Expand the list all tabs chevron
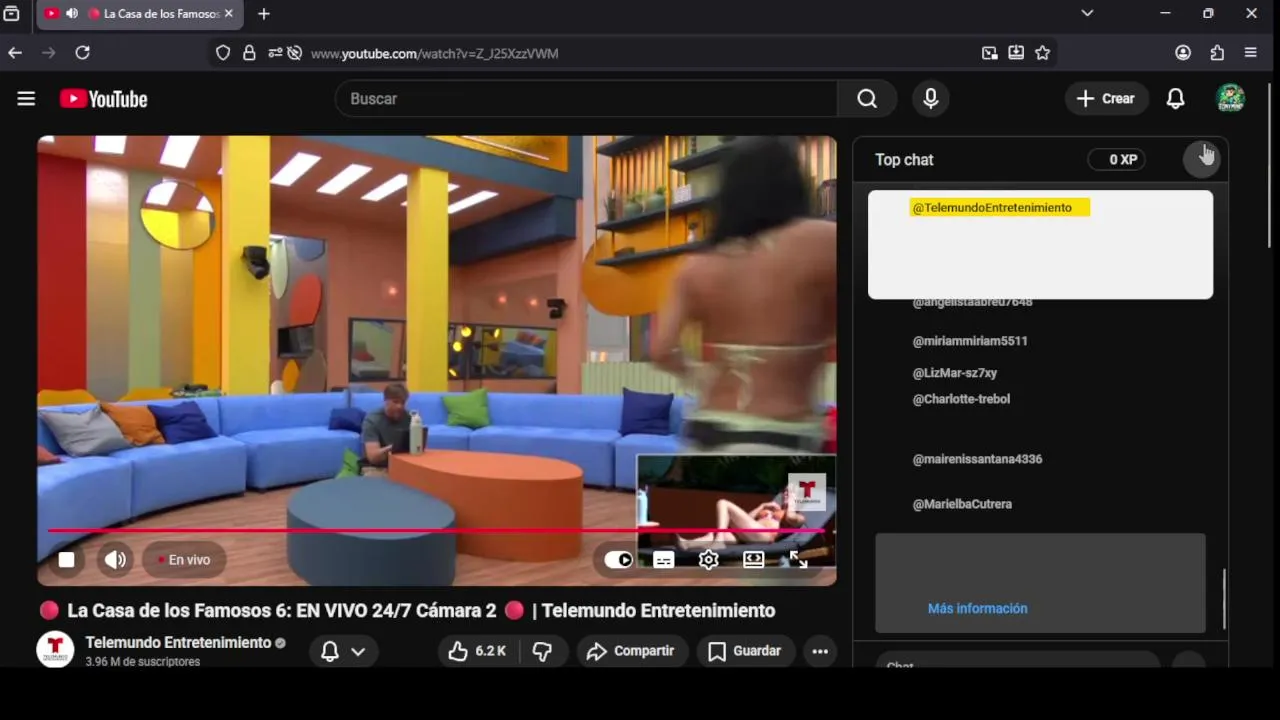This screenshot has height=720, width=1280. click(x=1087, y=13)
